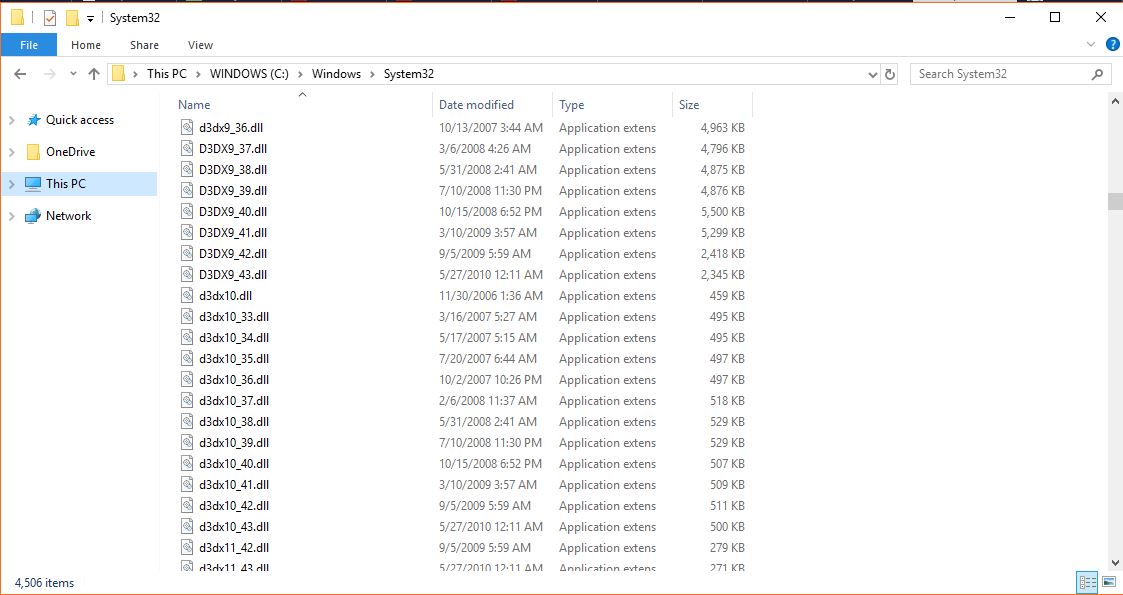Click Windows in the address breadcrumb

click(336, 74)
